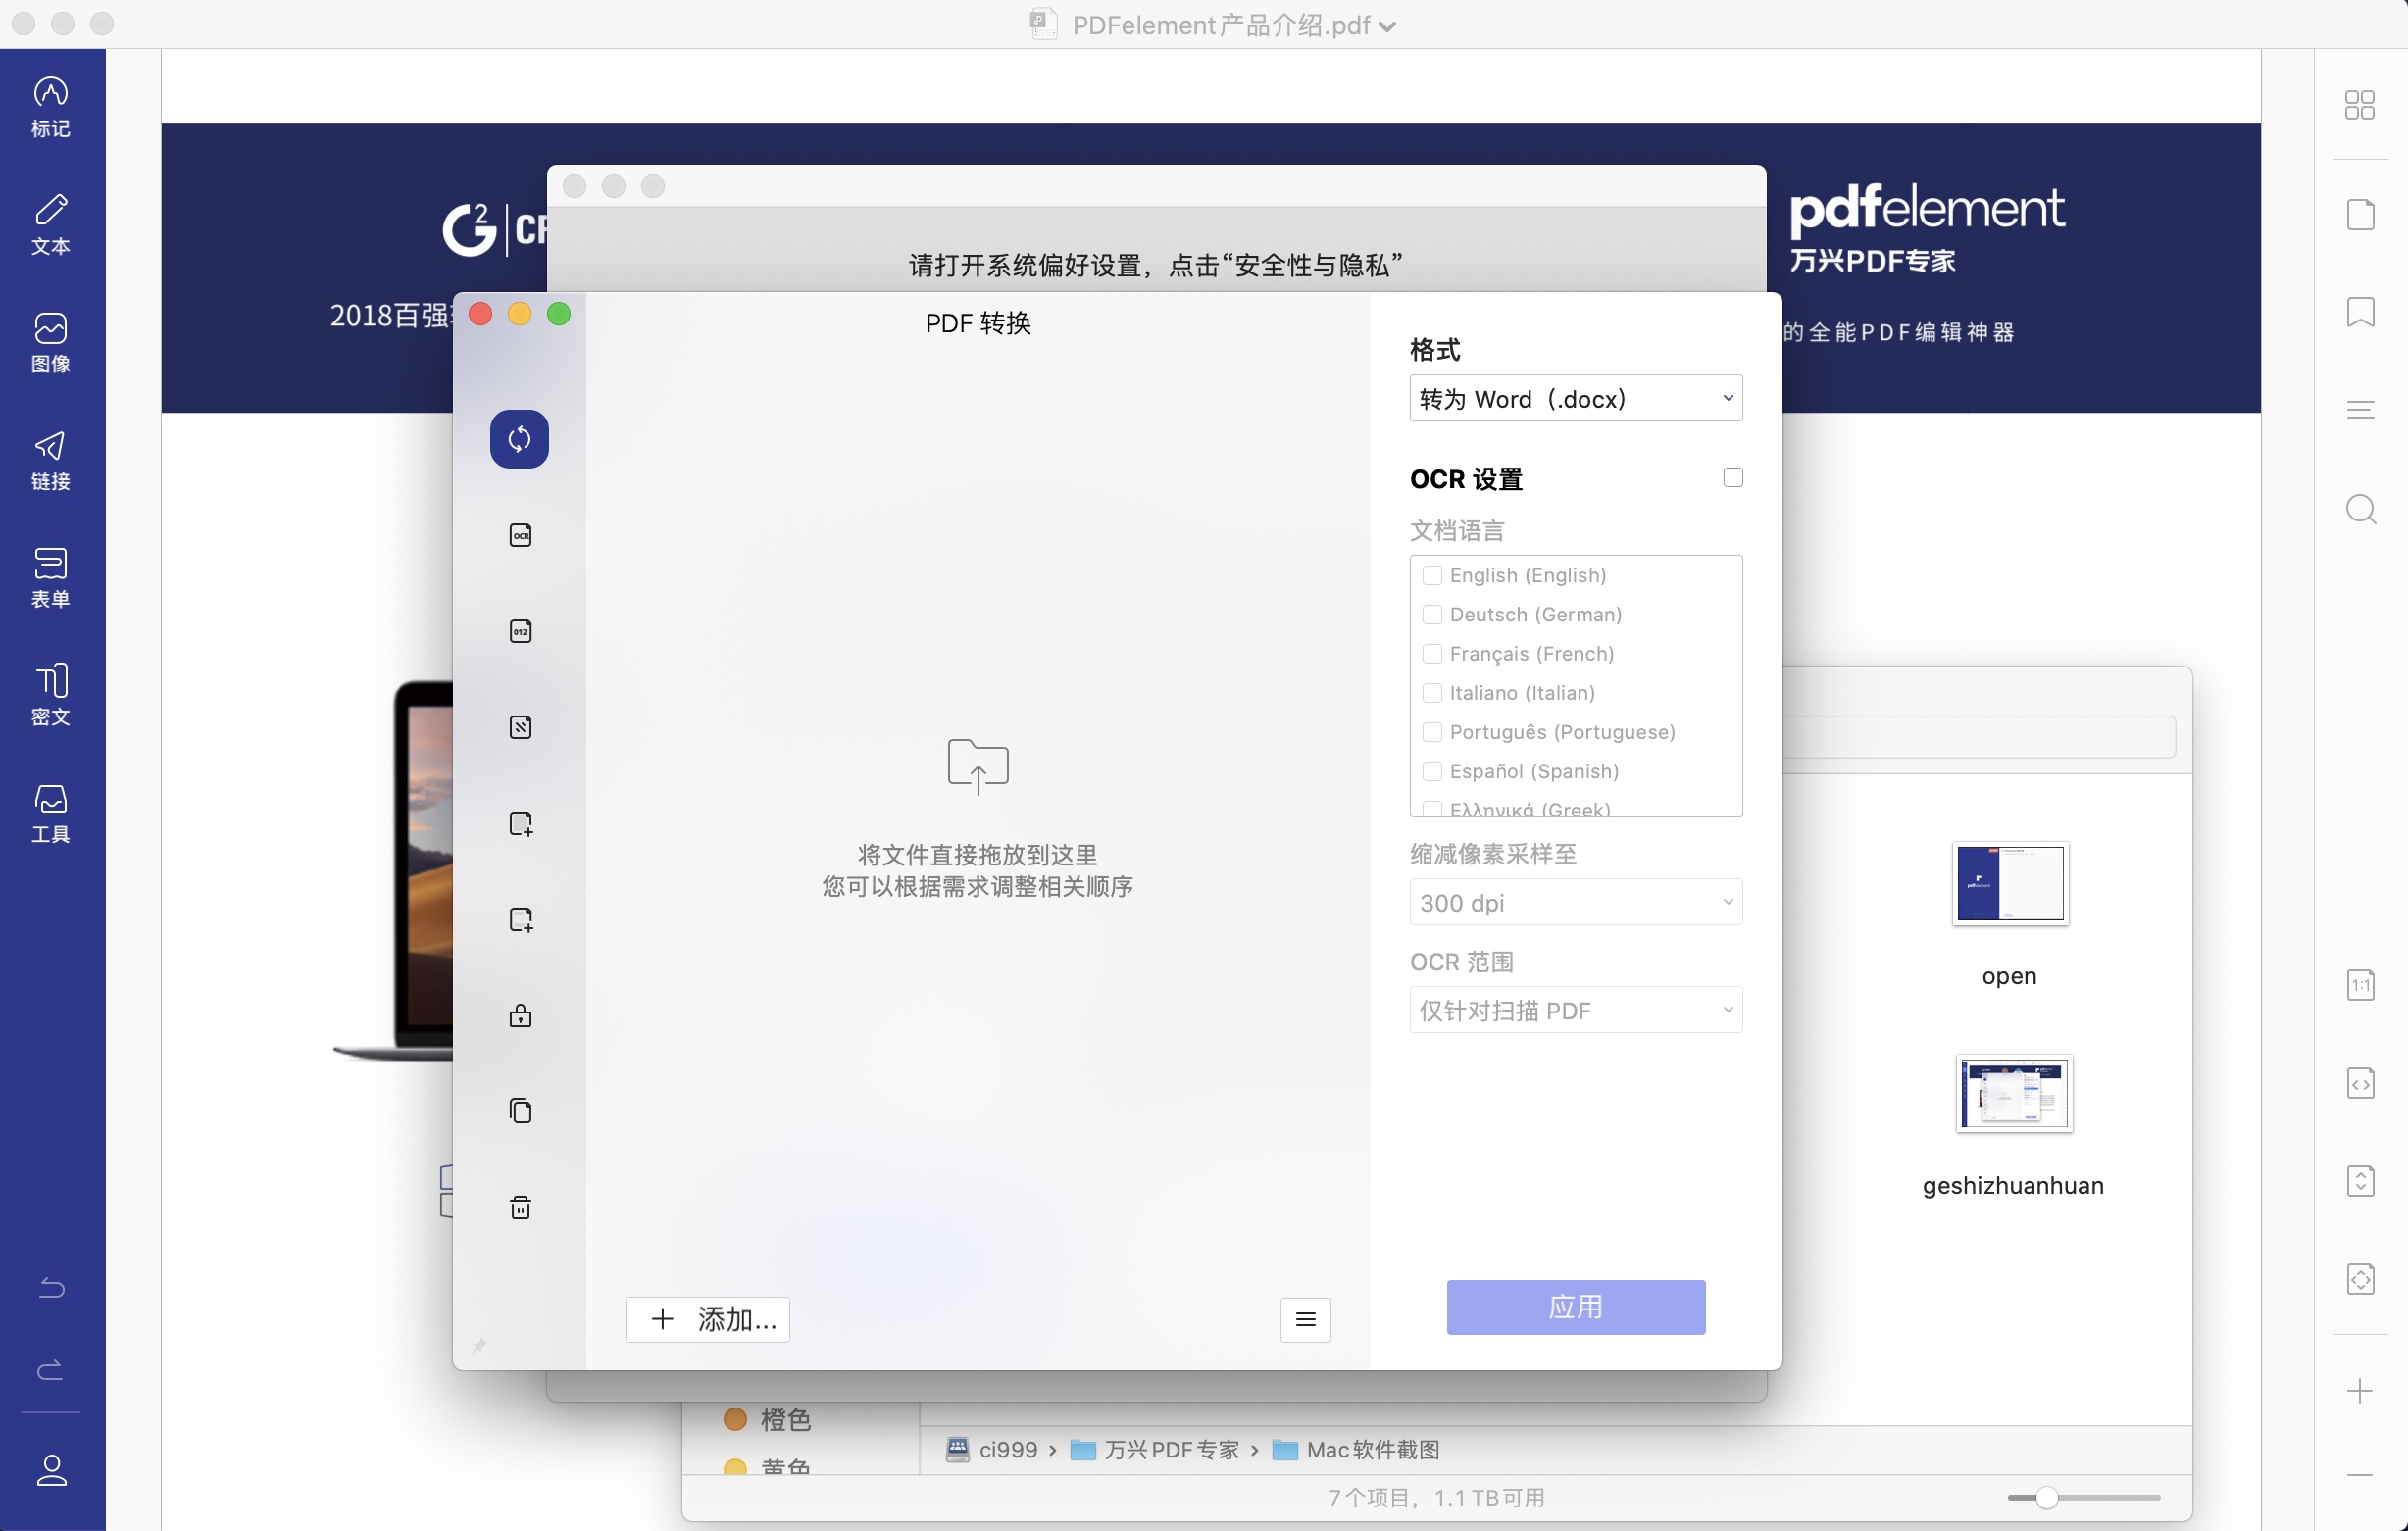
Task: Open the single page panel icon in right sidebar
Action: point(2359,214)
